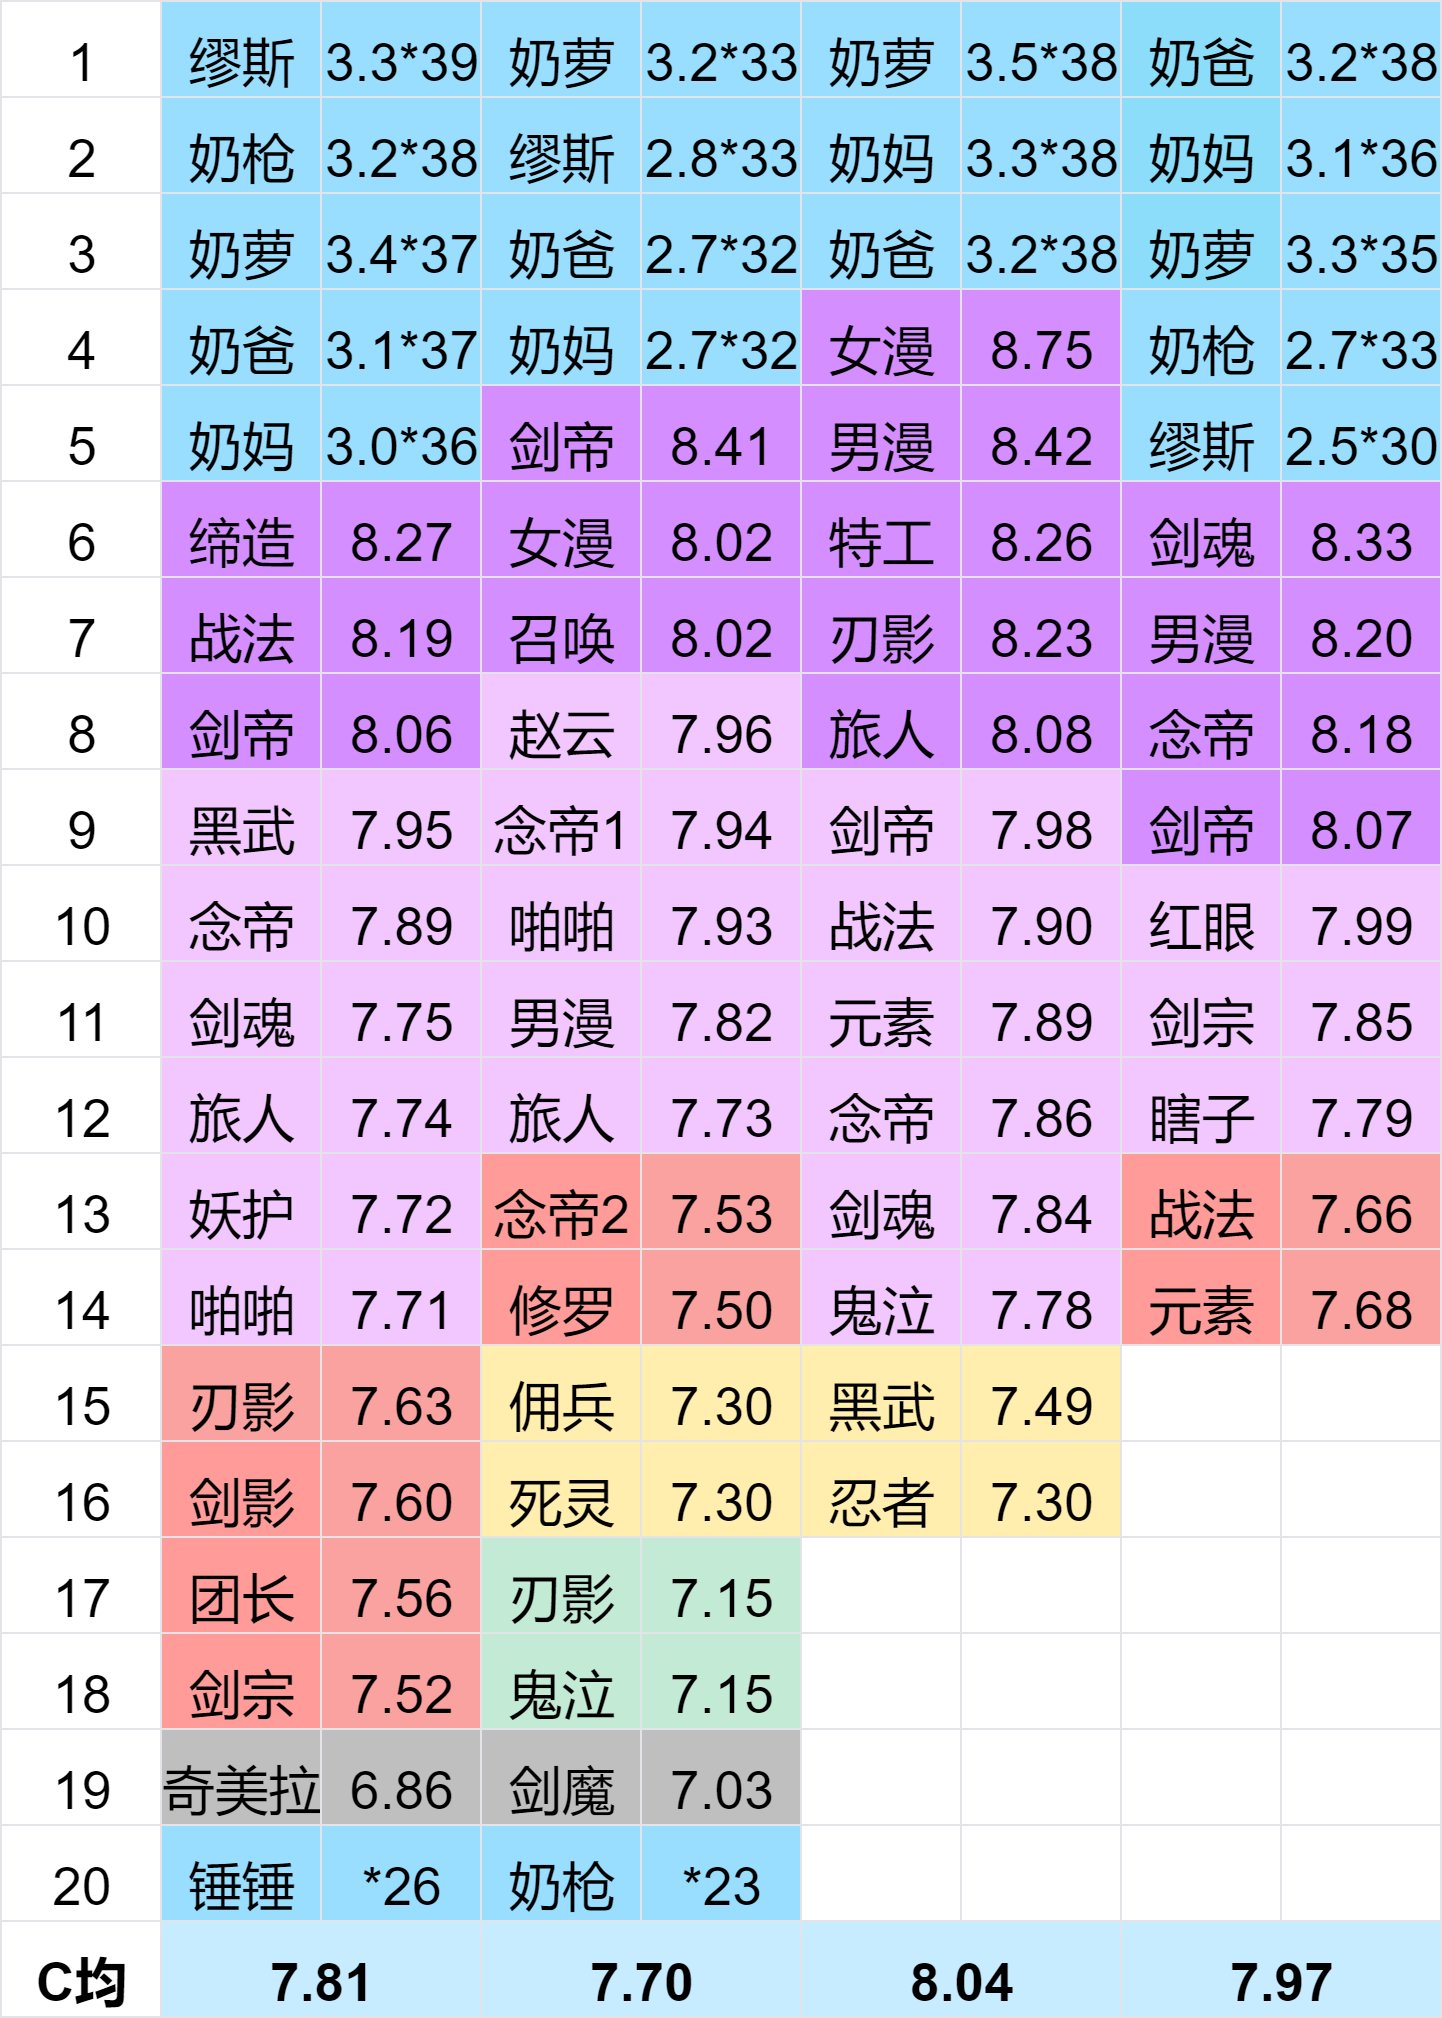Select the 8.41 score cell
Viewport: 1442px width, 2018px height.
[721, 434]
